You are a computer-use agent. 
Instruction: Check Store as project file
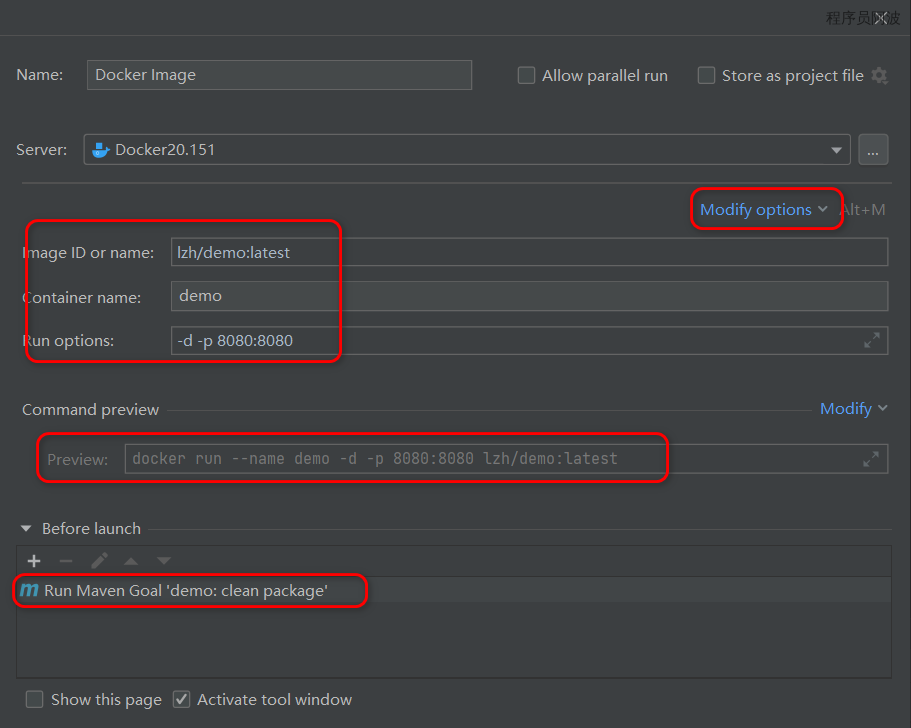(x=706, y=76)
